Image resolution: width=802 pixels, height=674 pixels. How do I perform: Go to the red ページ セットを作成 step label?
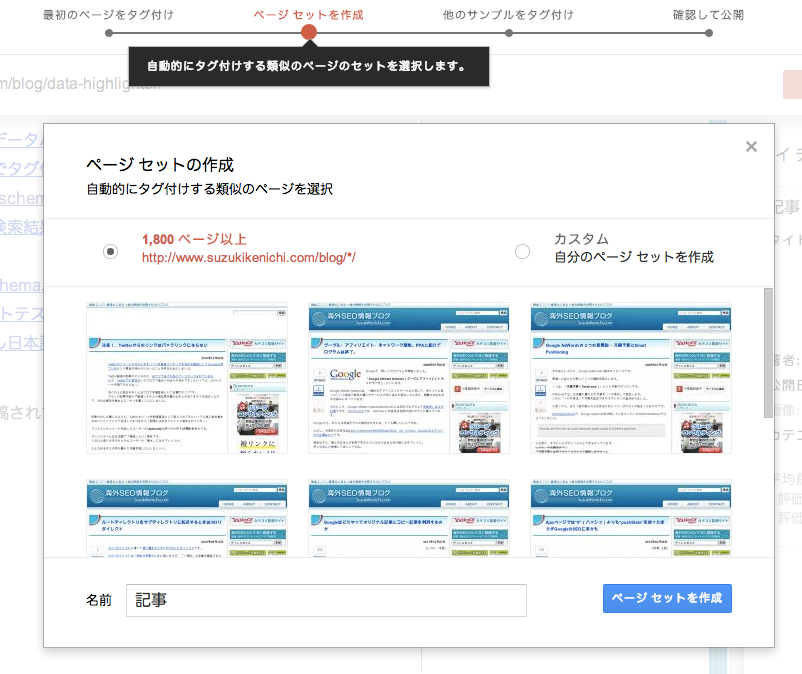[308, 15]
